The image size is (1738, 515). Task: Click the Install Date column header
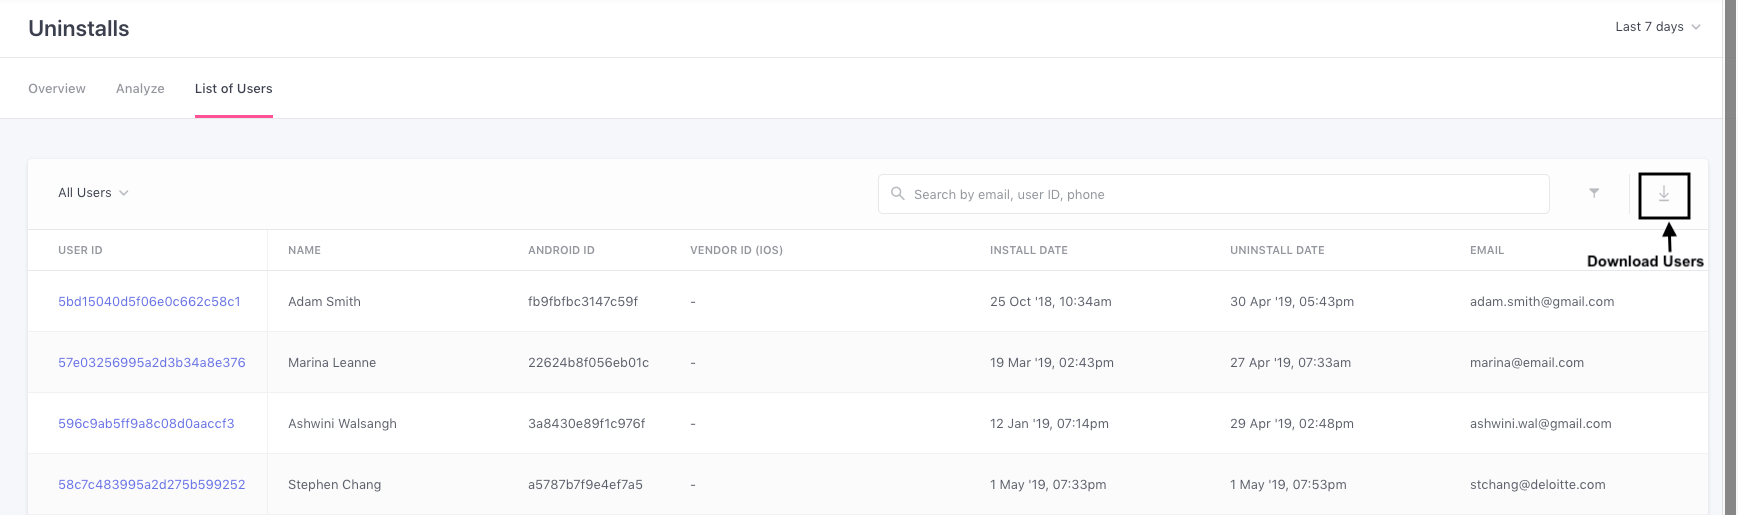[x=1028, y=250]
